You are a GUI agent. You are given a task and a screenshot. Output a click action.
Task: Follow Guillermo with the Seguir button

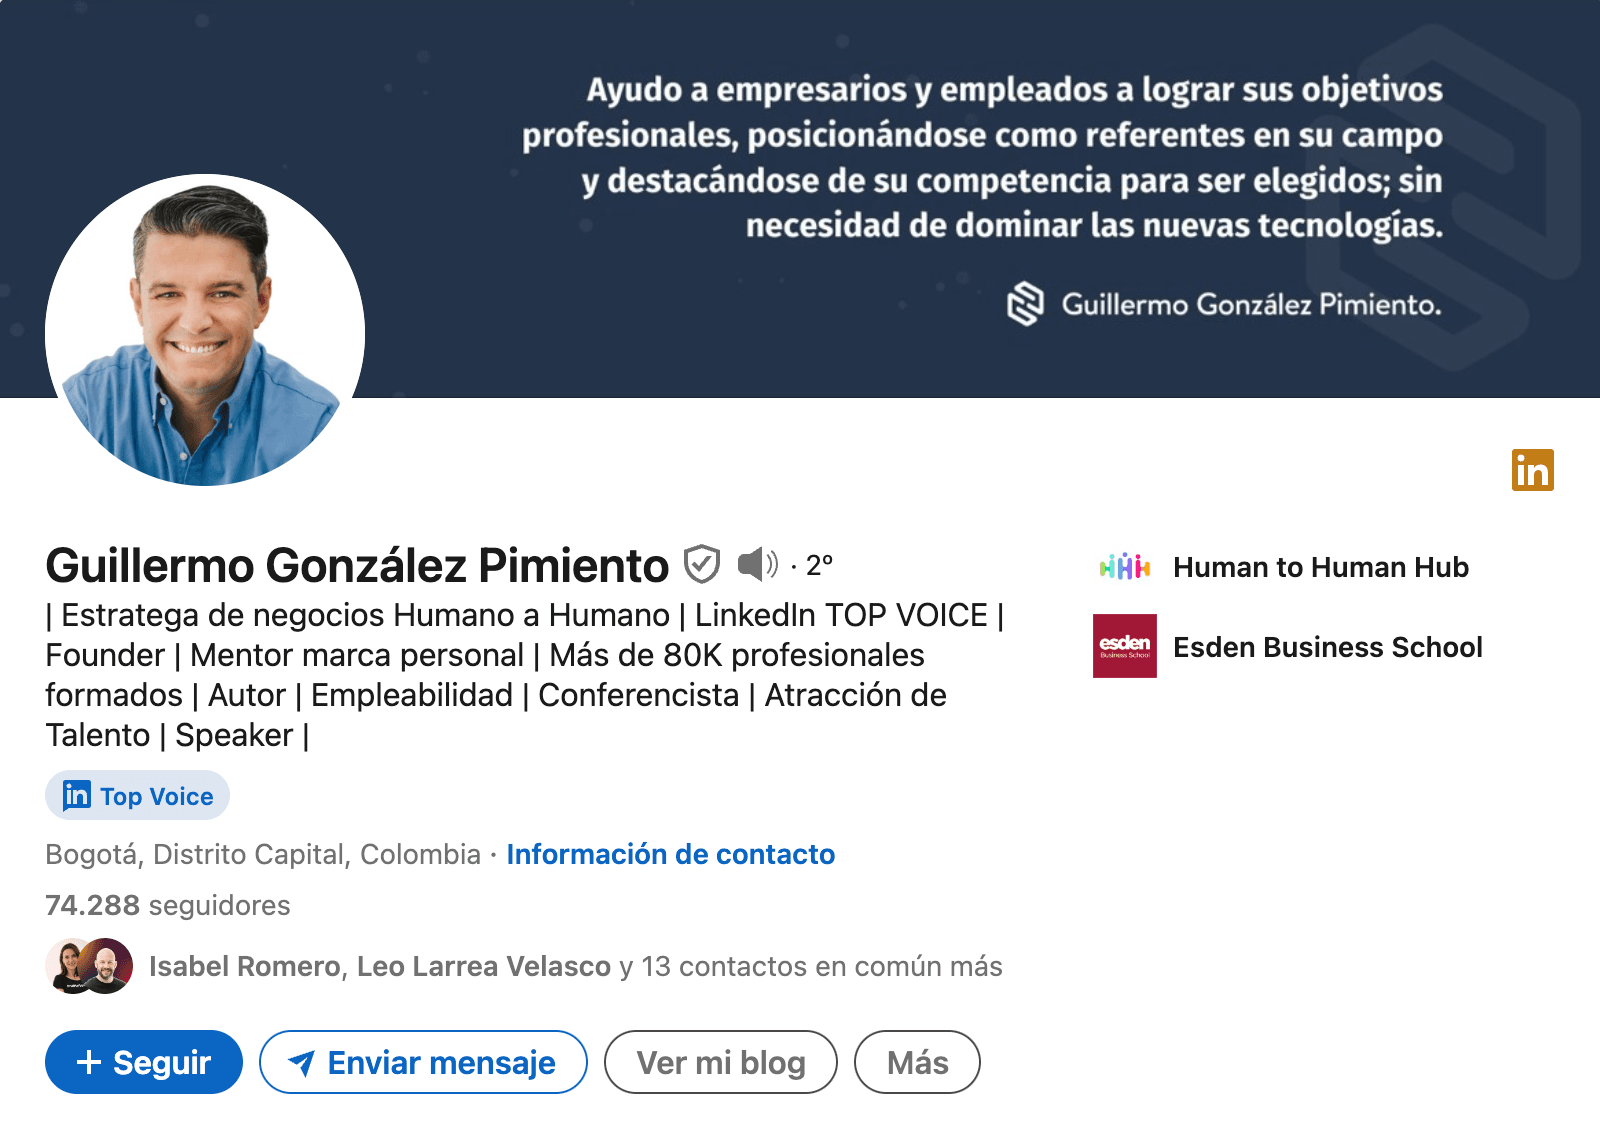click(143, 1062)
